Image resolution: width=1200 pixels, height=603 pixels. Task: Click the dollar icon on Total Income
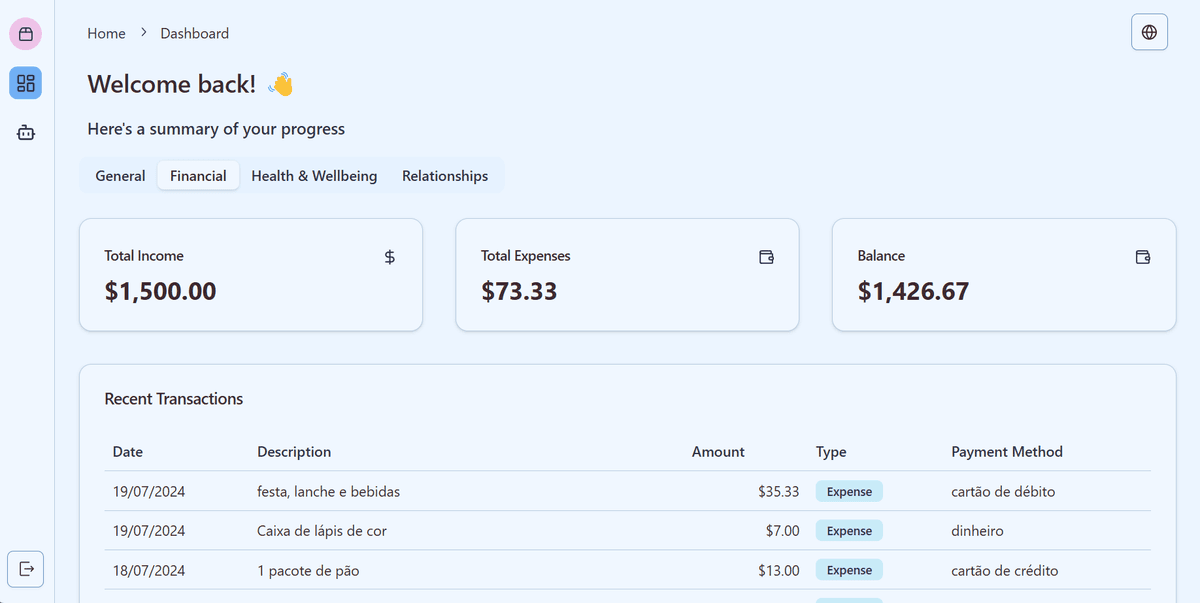pyautogui.click(x=390, y=257)
